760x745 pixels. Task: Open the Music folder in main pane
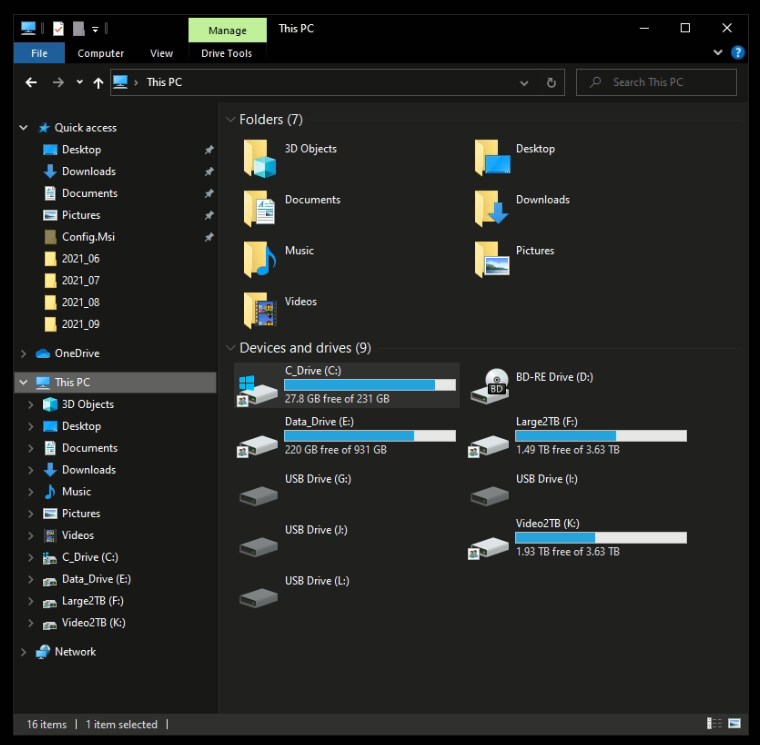coord(259,259)
